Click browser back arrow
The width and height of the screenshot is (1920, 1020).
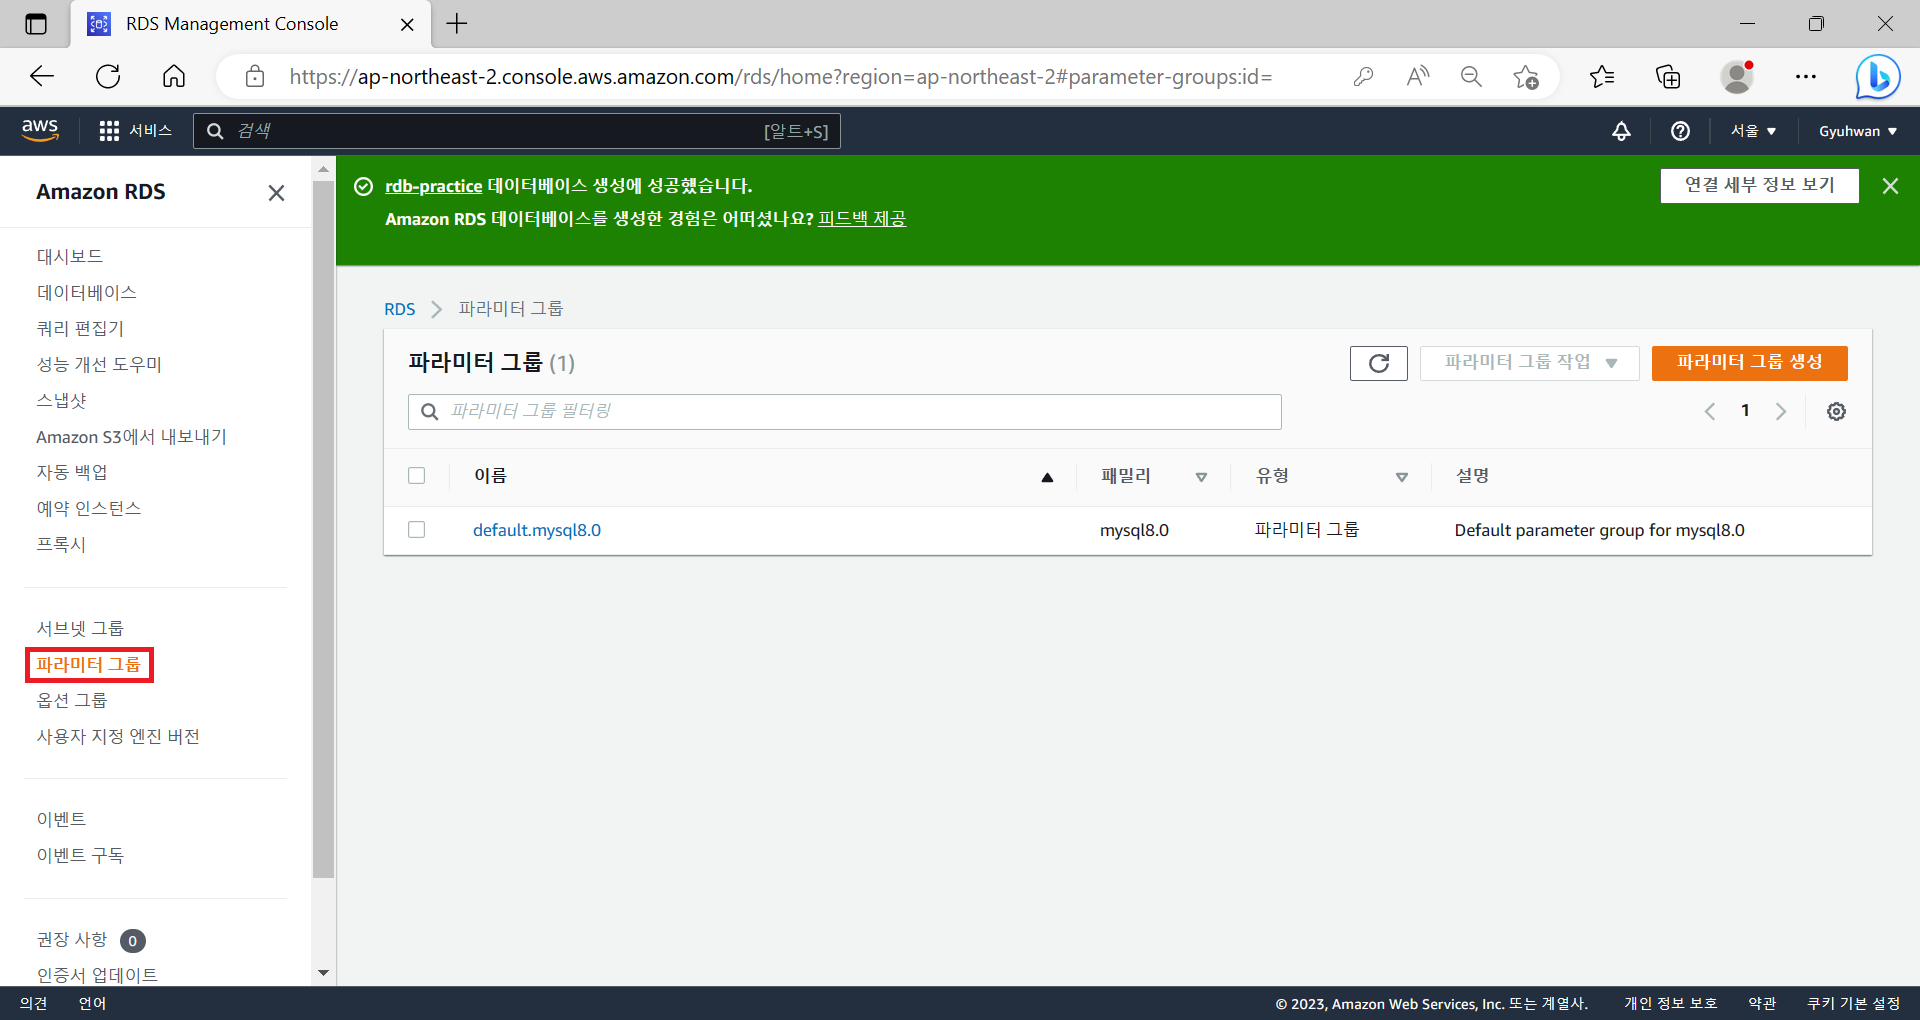coord(42,76)
